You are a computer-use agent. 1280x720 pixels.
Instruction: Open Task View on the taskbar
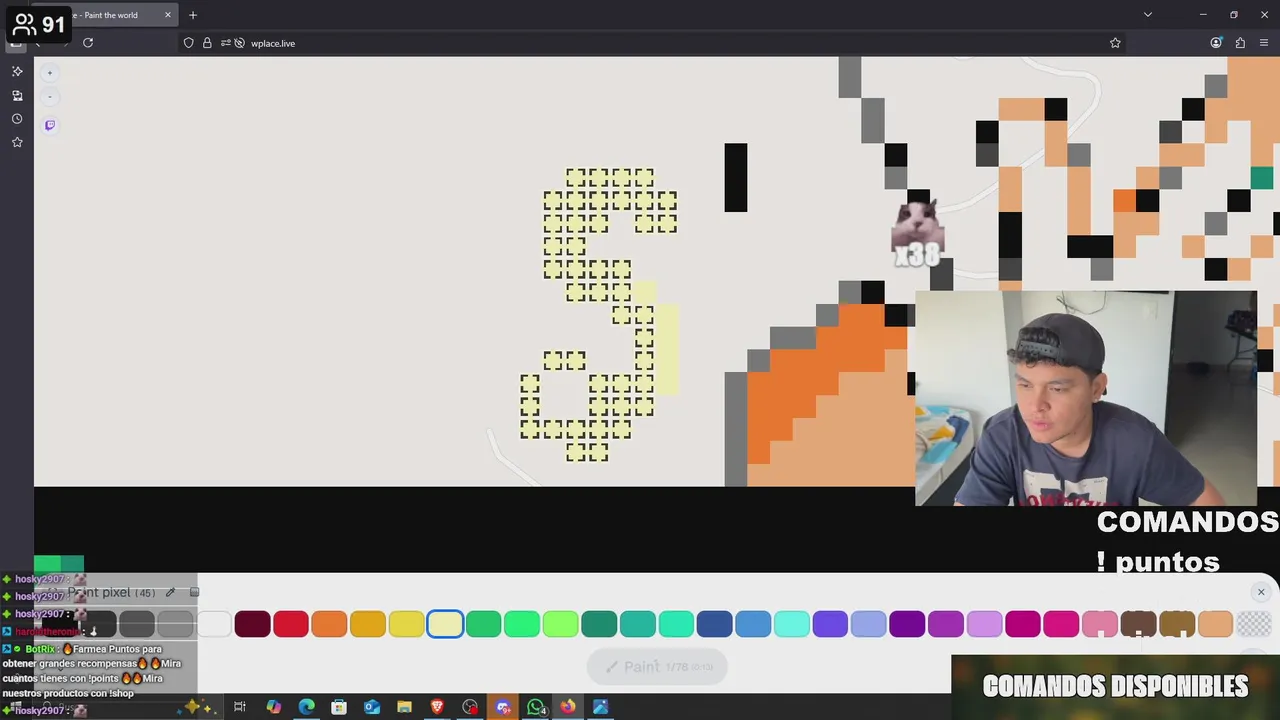(240, 707)
